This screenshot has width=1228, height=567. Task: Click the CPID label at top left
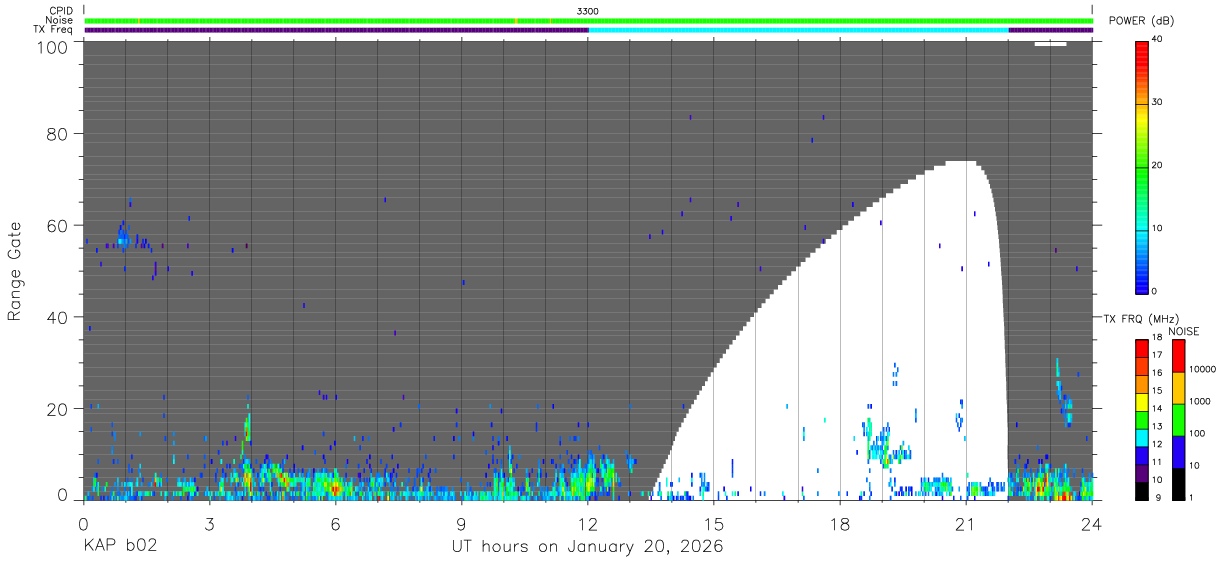pyautogui.click(x=61, y=11)
